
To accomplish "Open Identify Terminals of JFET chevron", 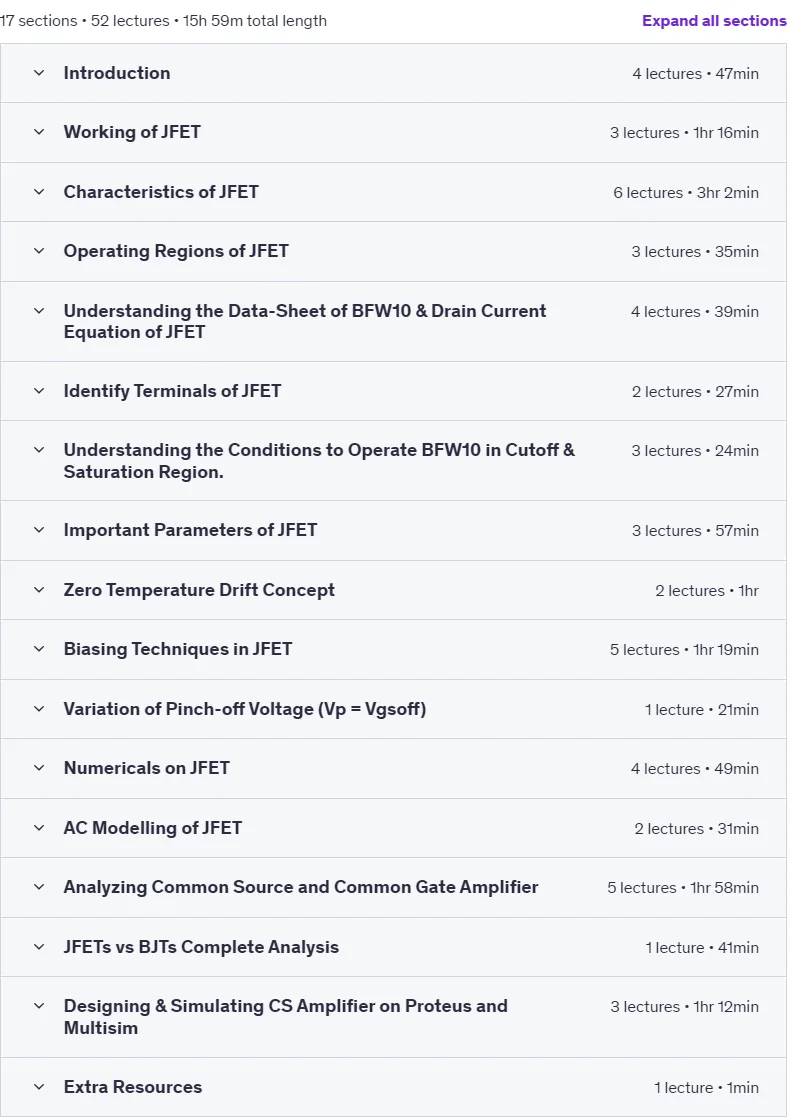I will point(39,390).
